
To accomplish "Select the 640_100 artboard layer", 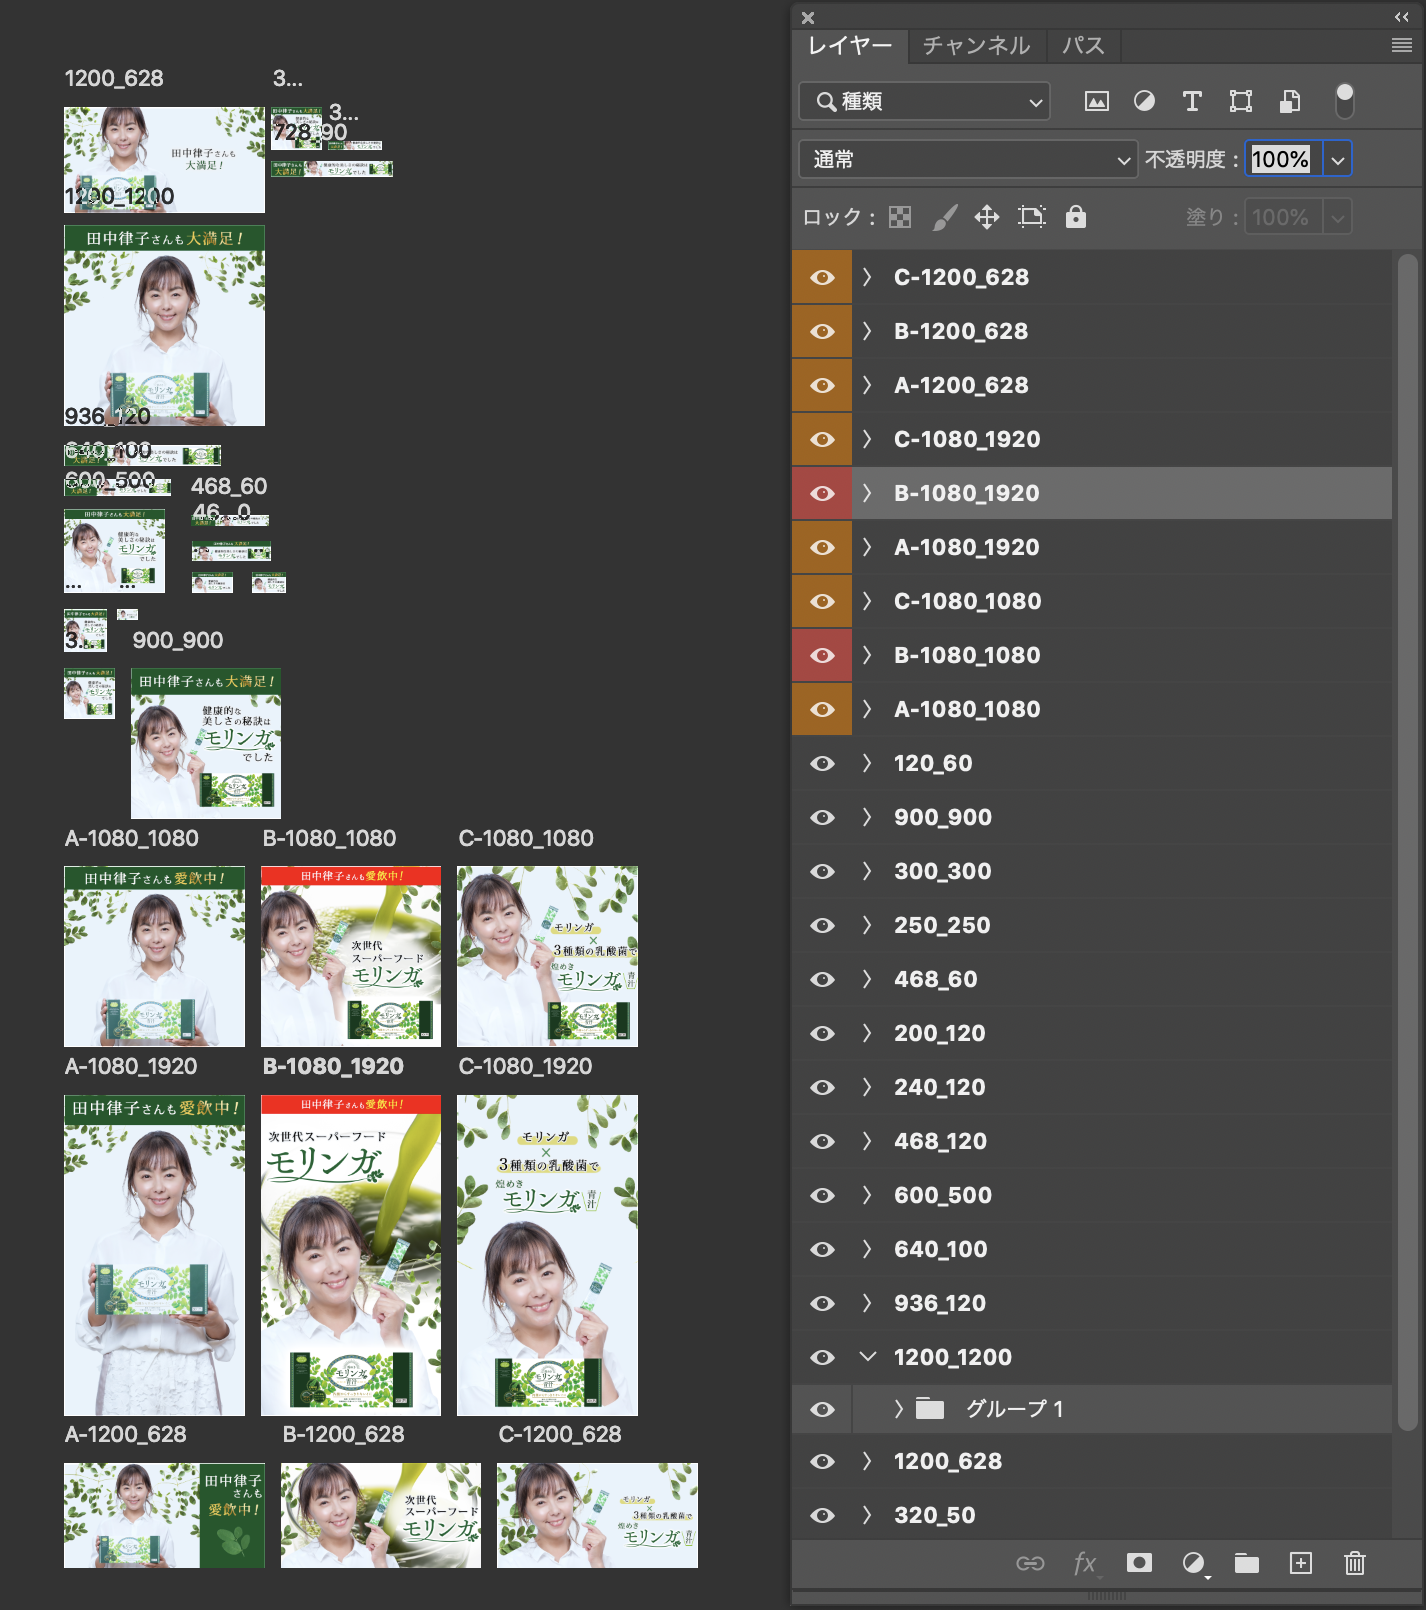I will pos(1092,1249).
